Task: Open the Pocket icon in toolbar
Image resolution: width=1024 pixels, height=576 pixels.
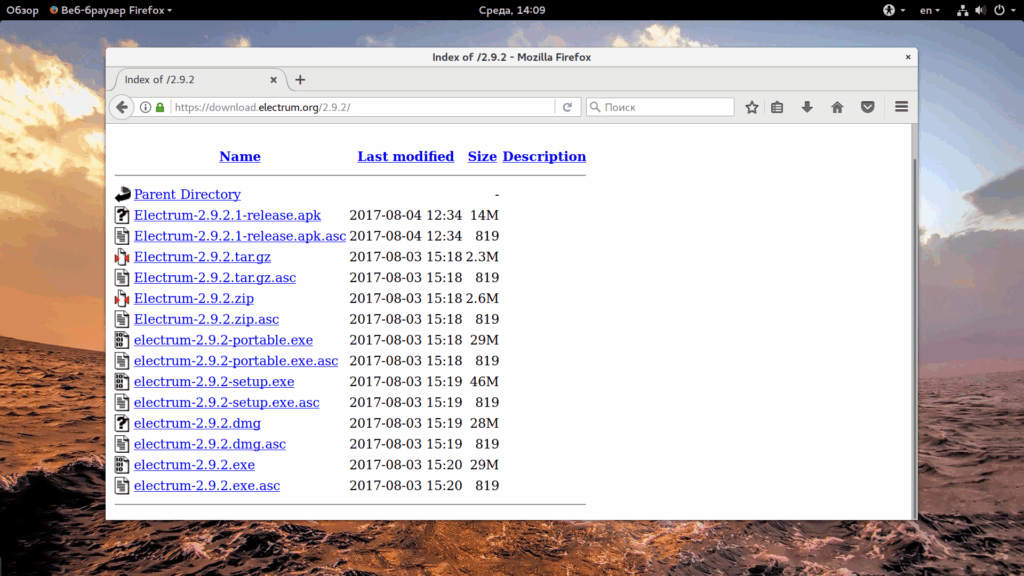Action: click(867, 107)
